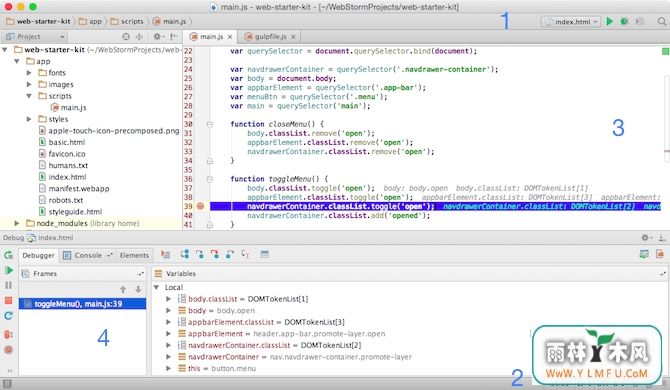Screen dimensions: 670x390
Task: Collapse the web-starter-kit root folder
Action: tap(5, 50)
